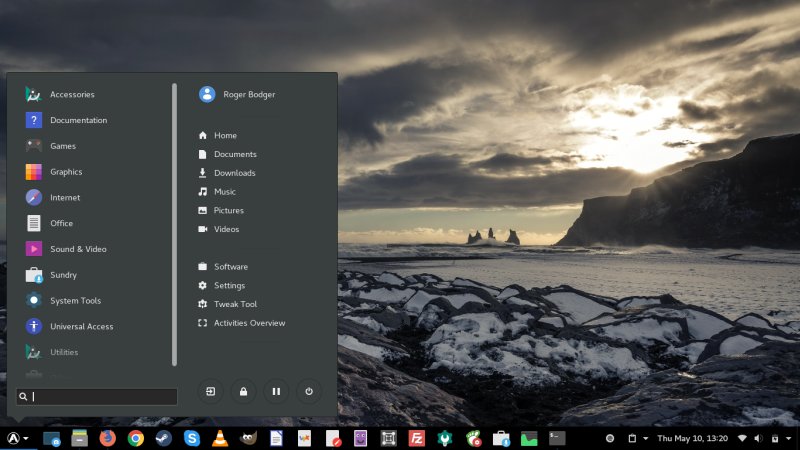
Task: Launch VLC media player
Action: click(x=220, y=438)
